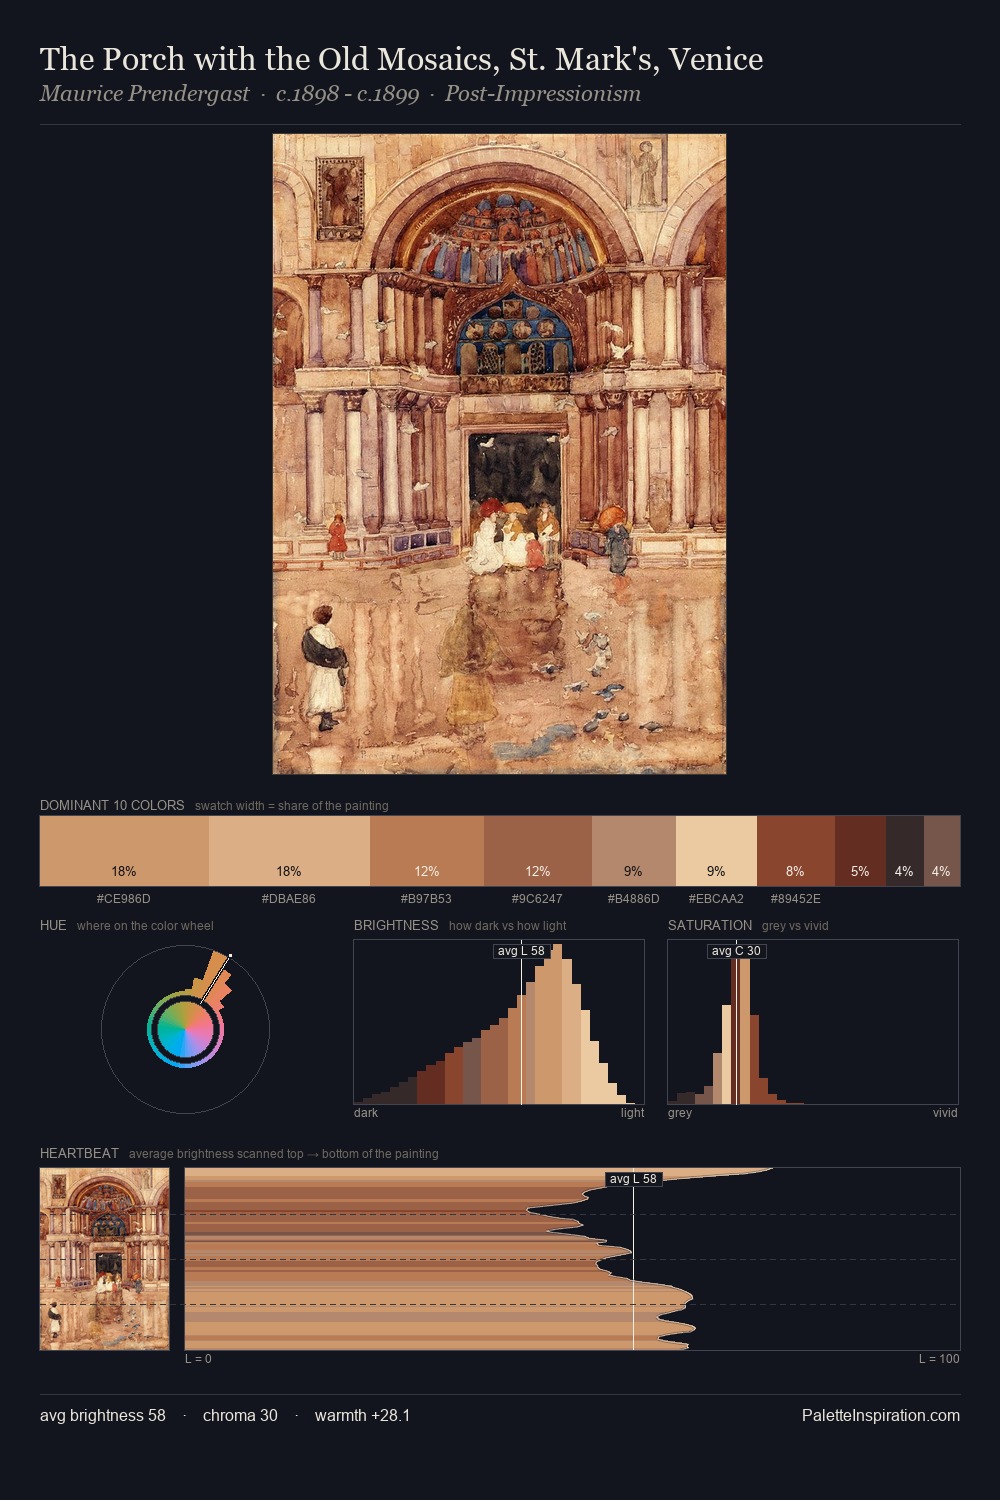The width and height of the screenshot is (1000, 1500).
Task: Click 'warmth +28.1' footer stat
Action: [362, 1415]
